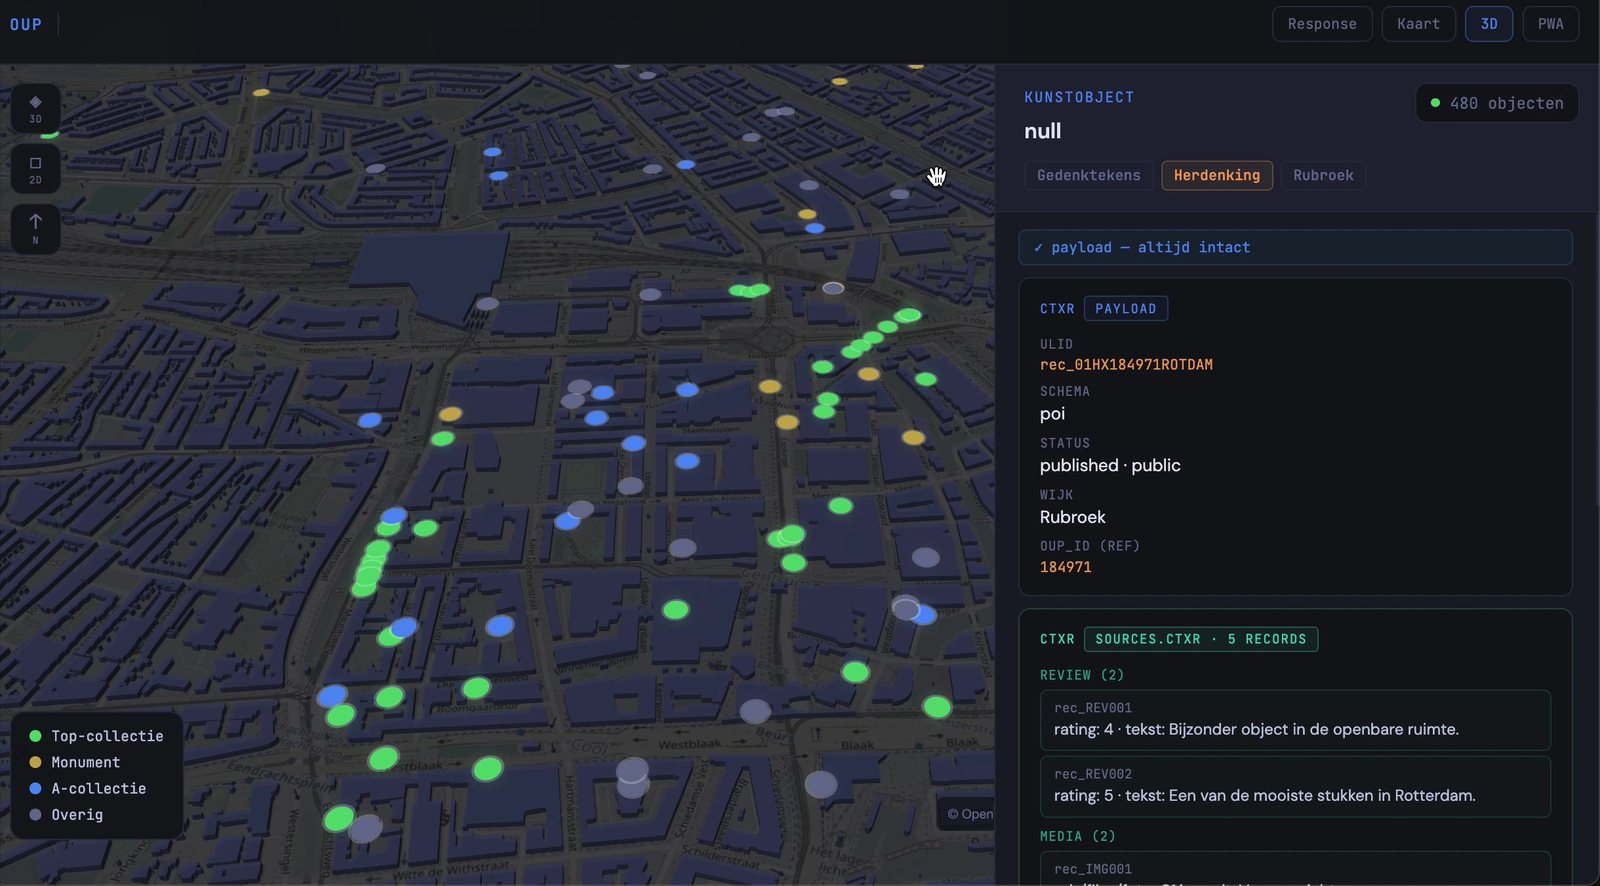Select media record rec_IMG001
Screen dimensions: 1600x886
(x=1295, y=868)
